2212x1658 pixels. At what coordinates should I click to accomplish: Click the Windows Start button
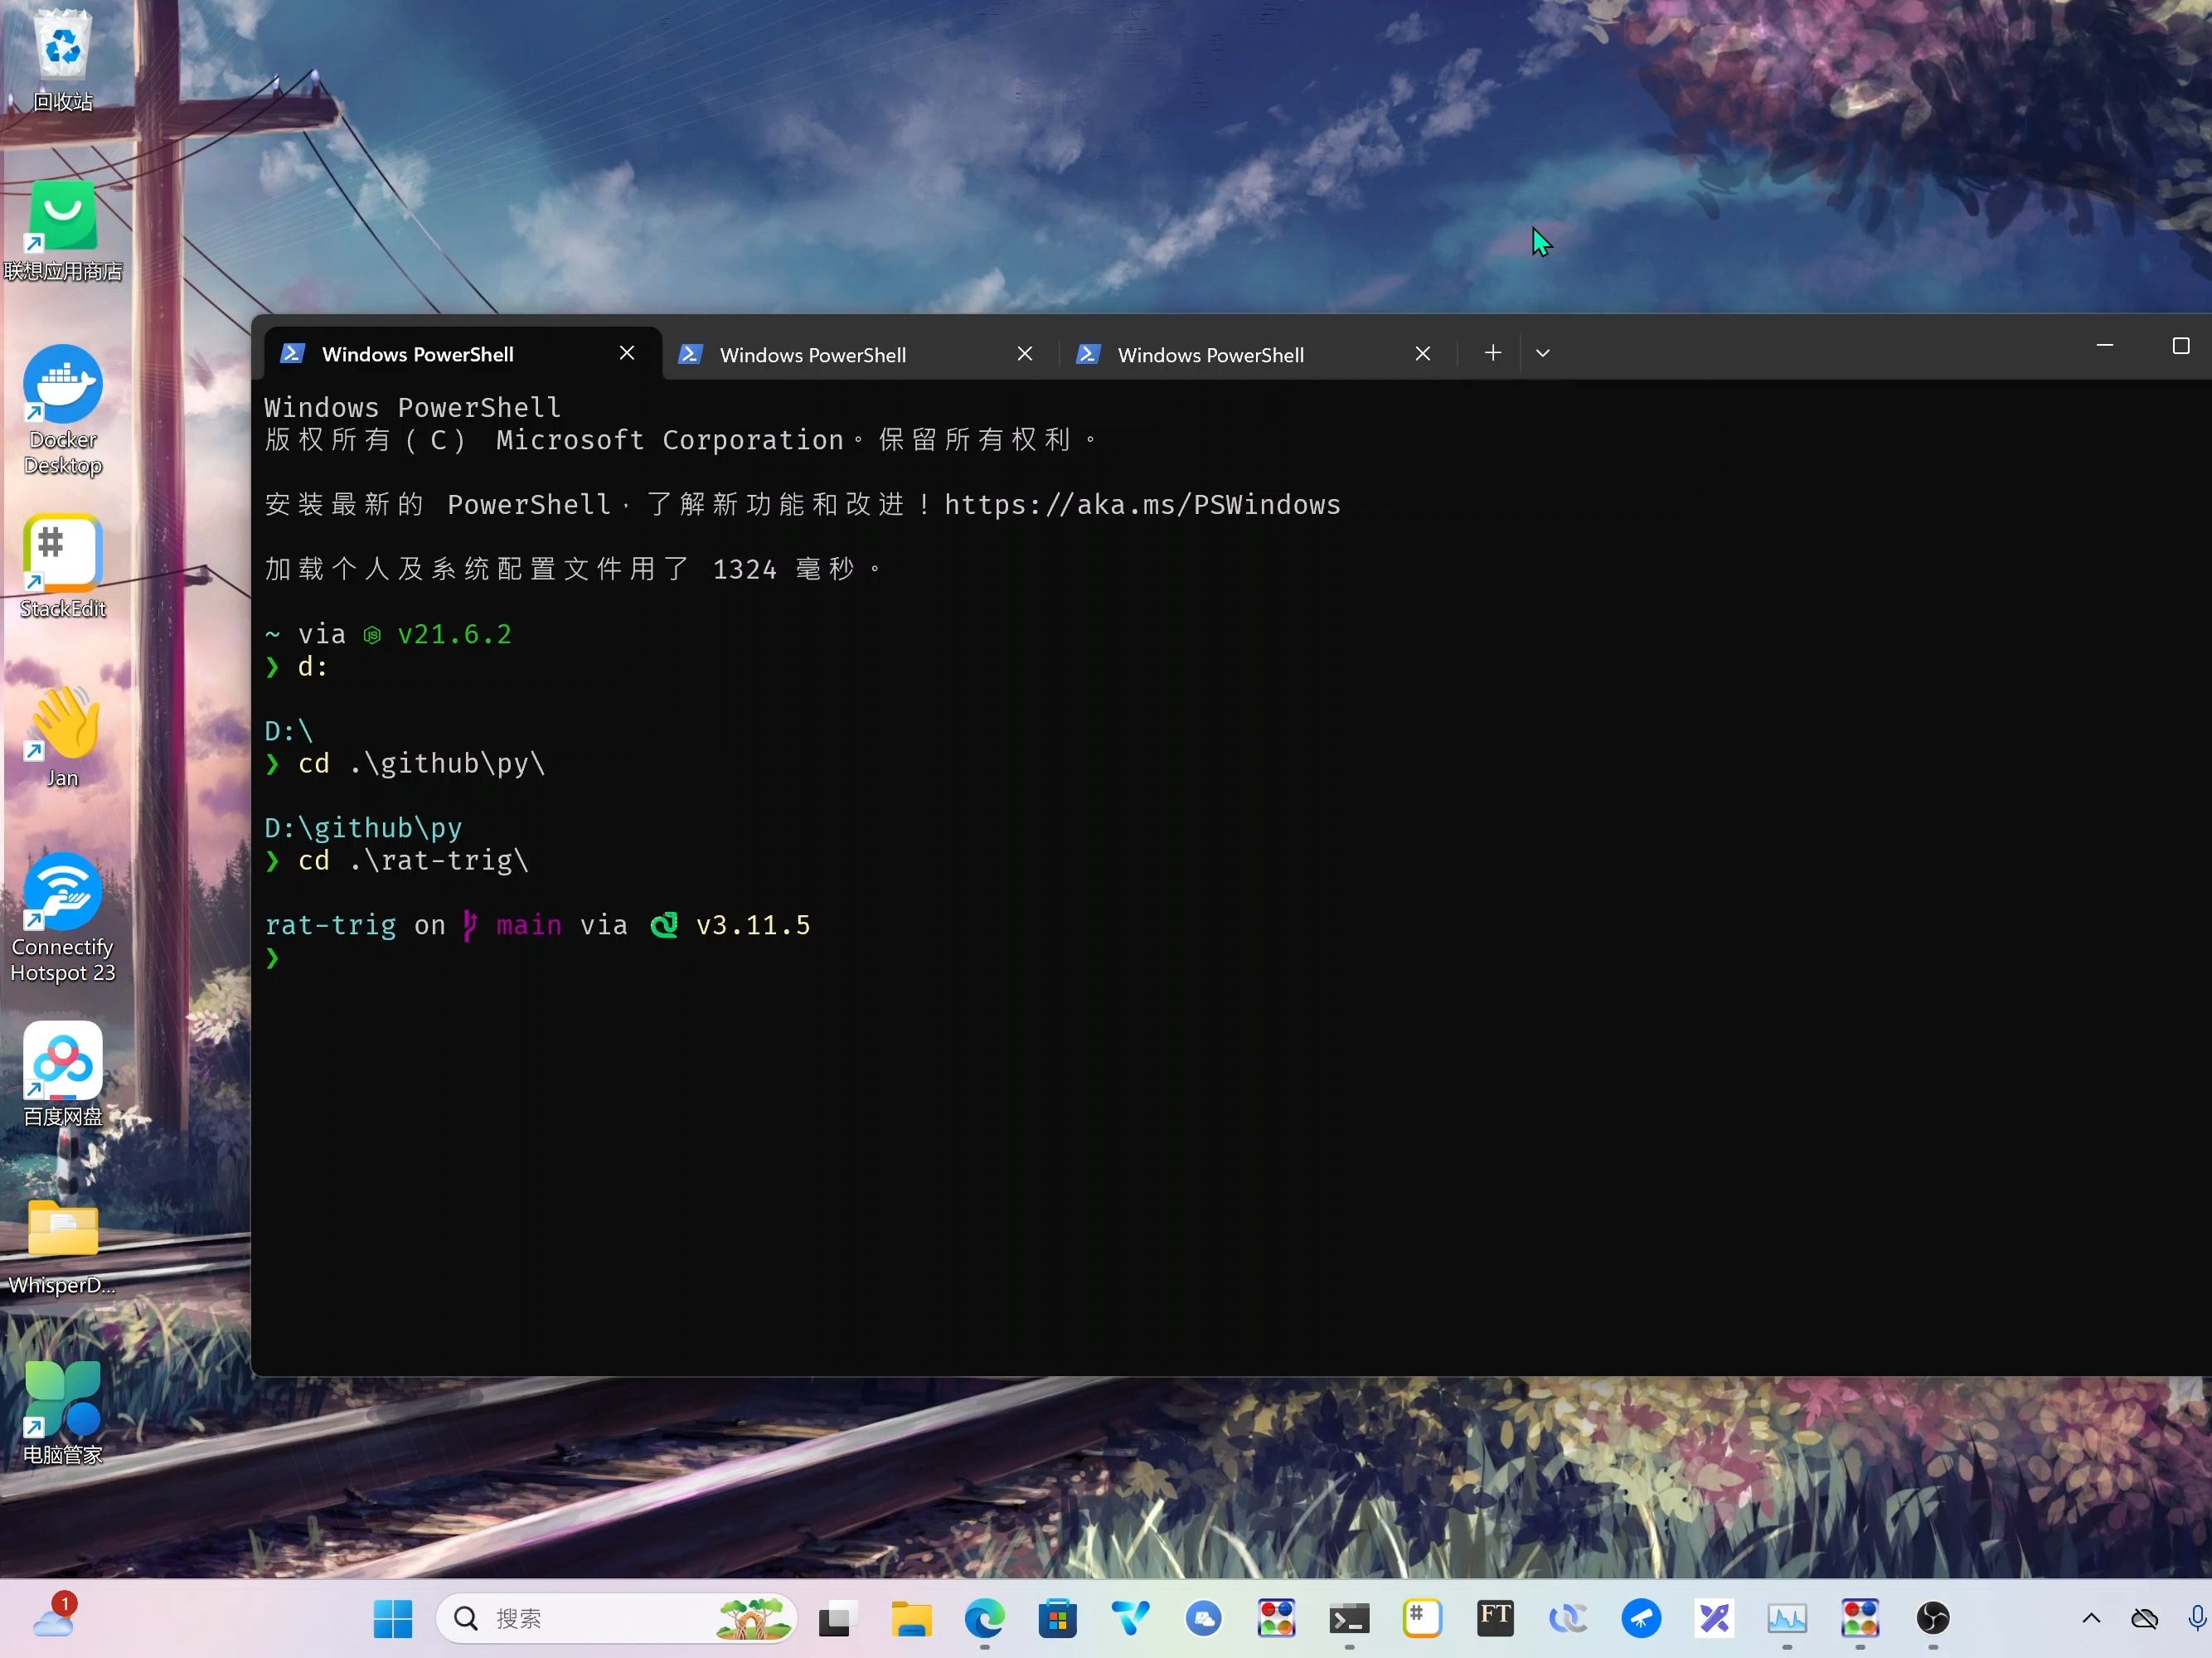[x=392, y=1618]
